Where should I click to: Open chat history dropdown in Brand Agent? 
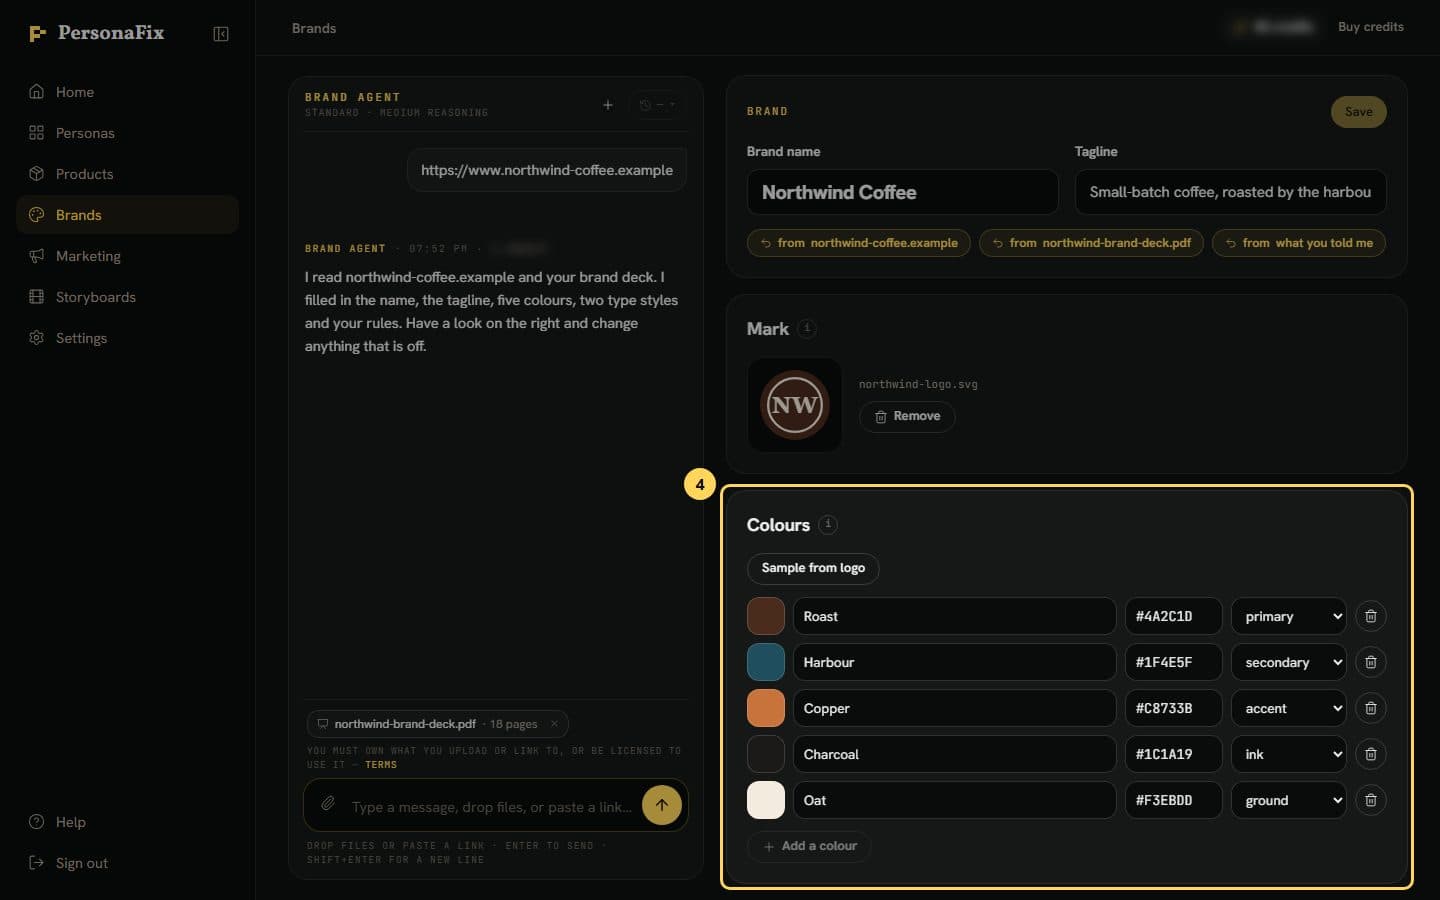[x=657, y=105]
